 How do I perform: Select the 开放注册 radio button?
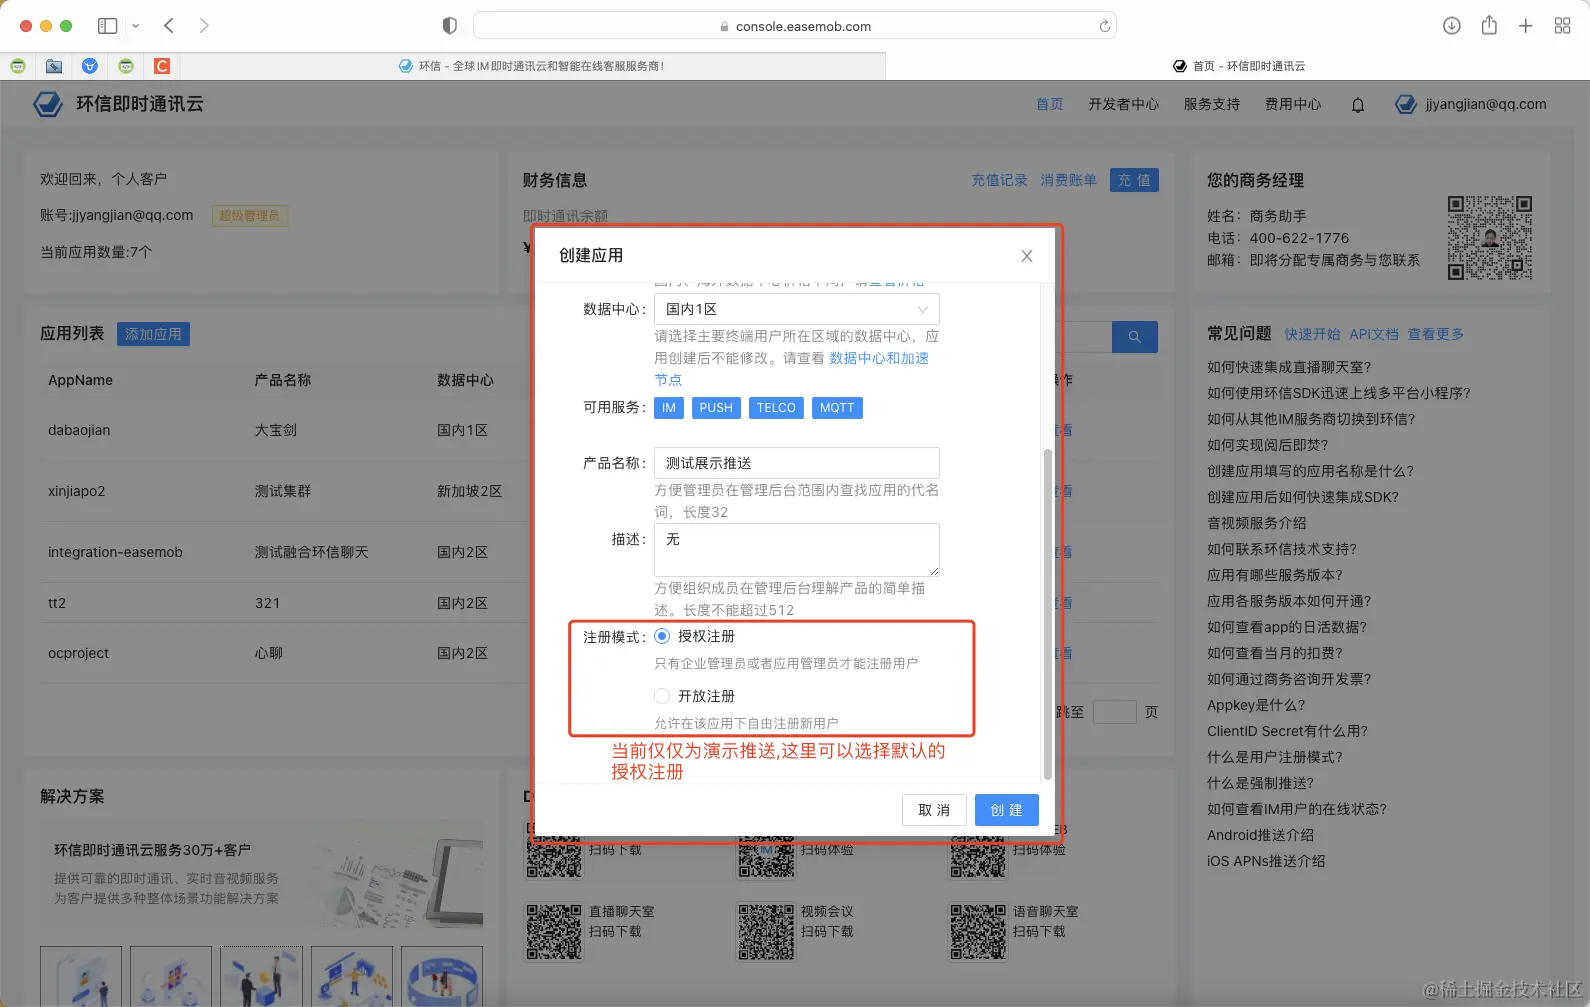tap(662, 696)
